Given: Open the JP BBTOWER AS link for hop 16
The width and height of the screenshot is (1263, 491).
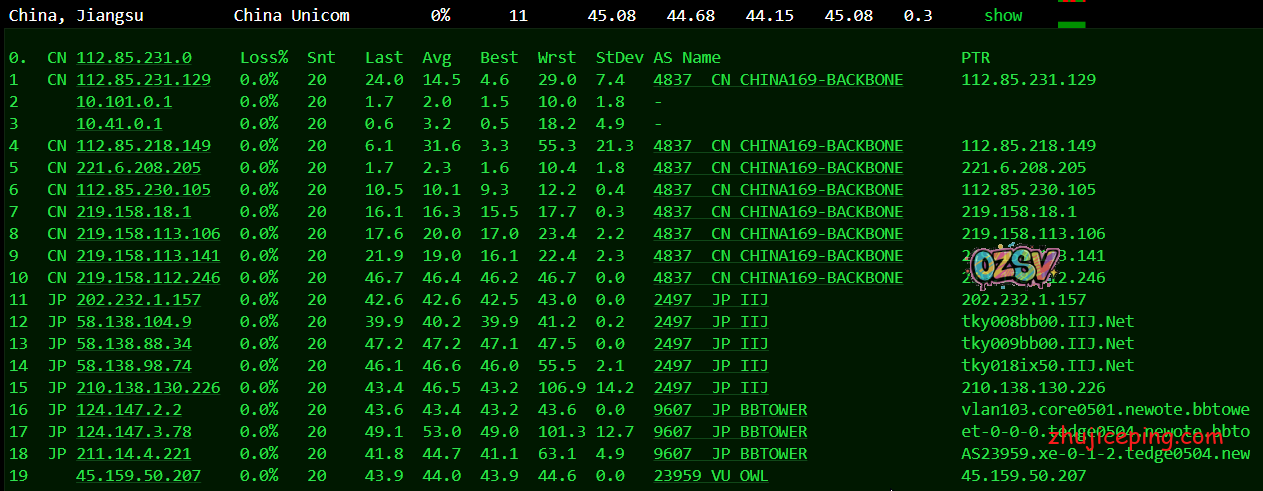Looking at the screenshot, I should pyautogui.click(x=730, y=410).
